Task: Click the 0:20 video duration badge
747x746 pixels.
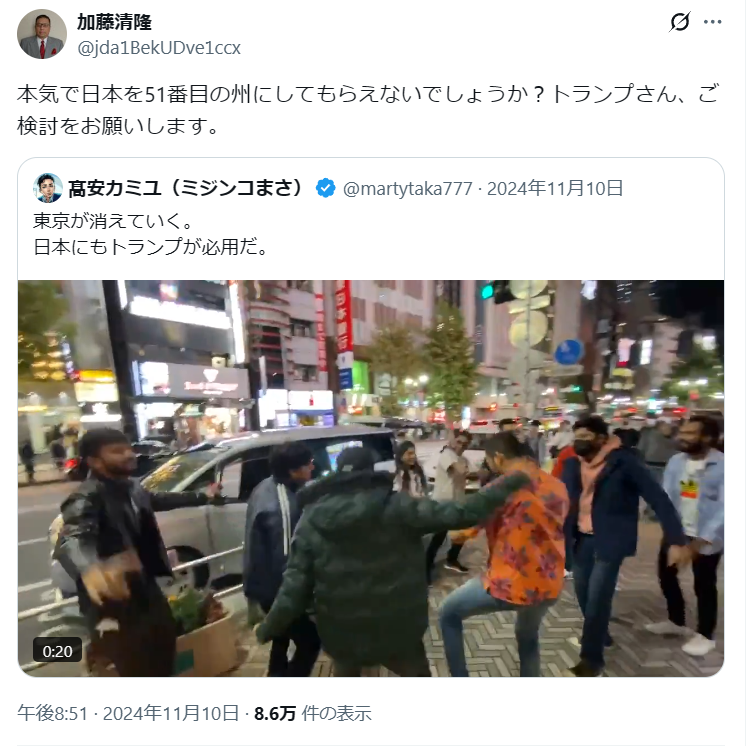Action: [57, 651]
